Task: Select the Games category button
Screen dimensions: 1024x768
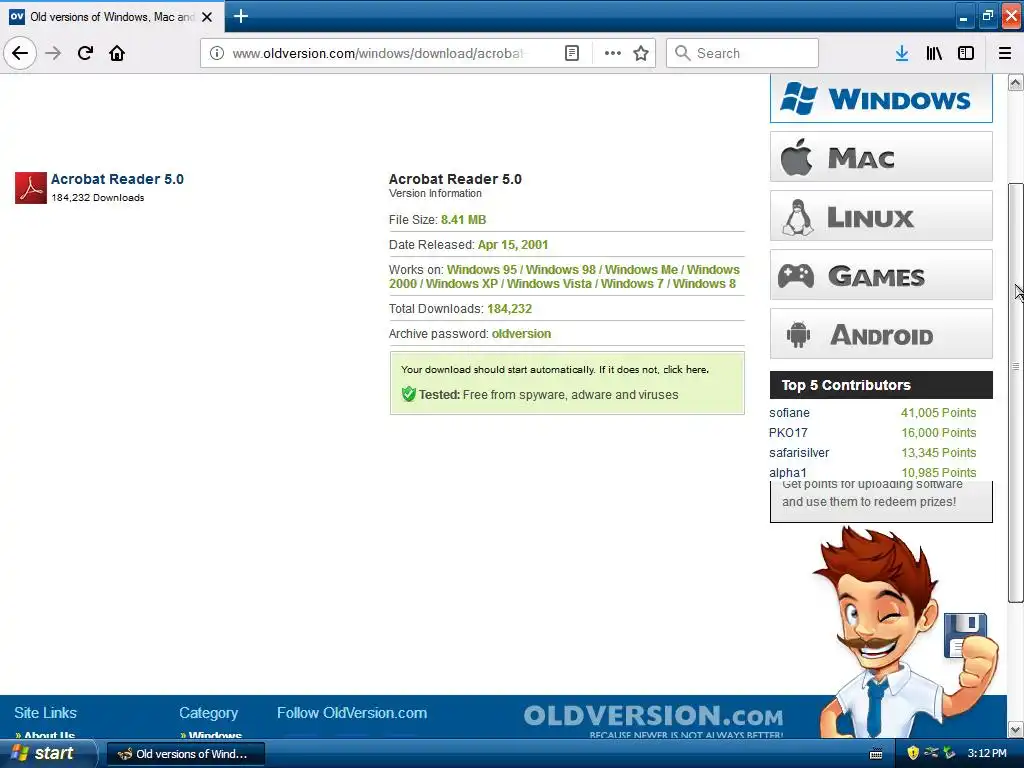Action: [x=881, y=275]
